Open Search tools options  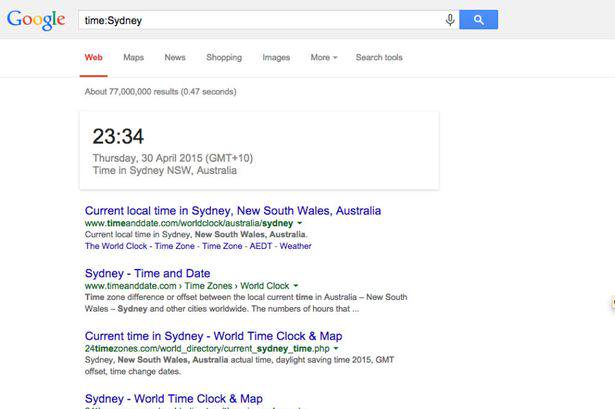(379, 58)
